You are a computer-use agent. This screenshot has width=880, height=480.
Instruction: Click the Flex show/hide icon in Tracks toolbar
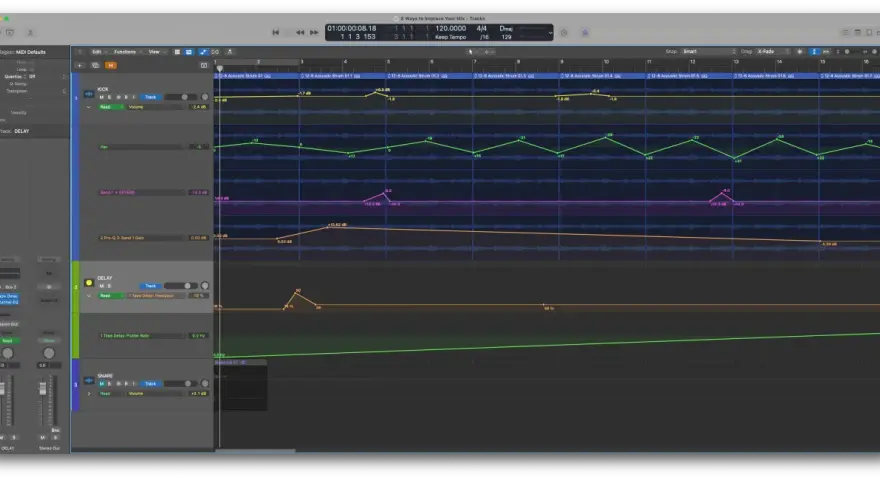(215, 52)
